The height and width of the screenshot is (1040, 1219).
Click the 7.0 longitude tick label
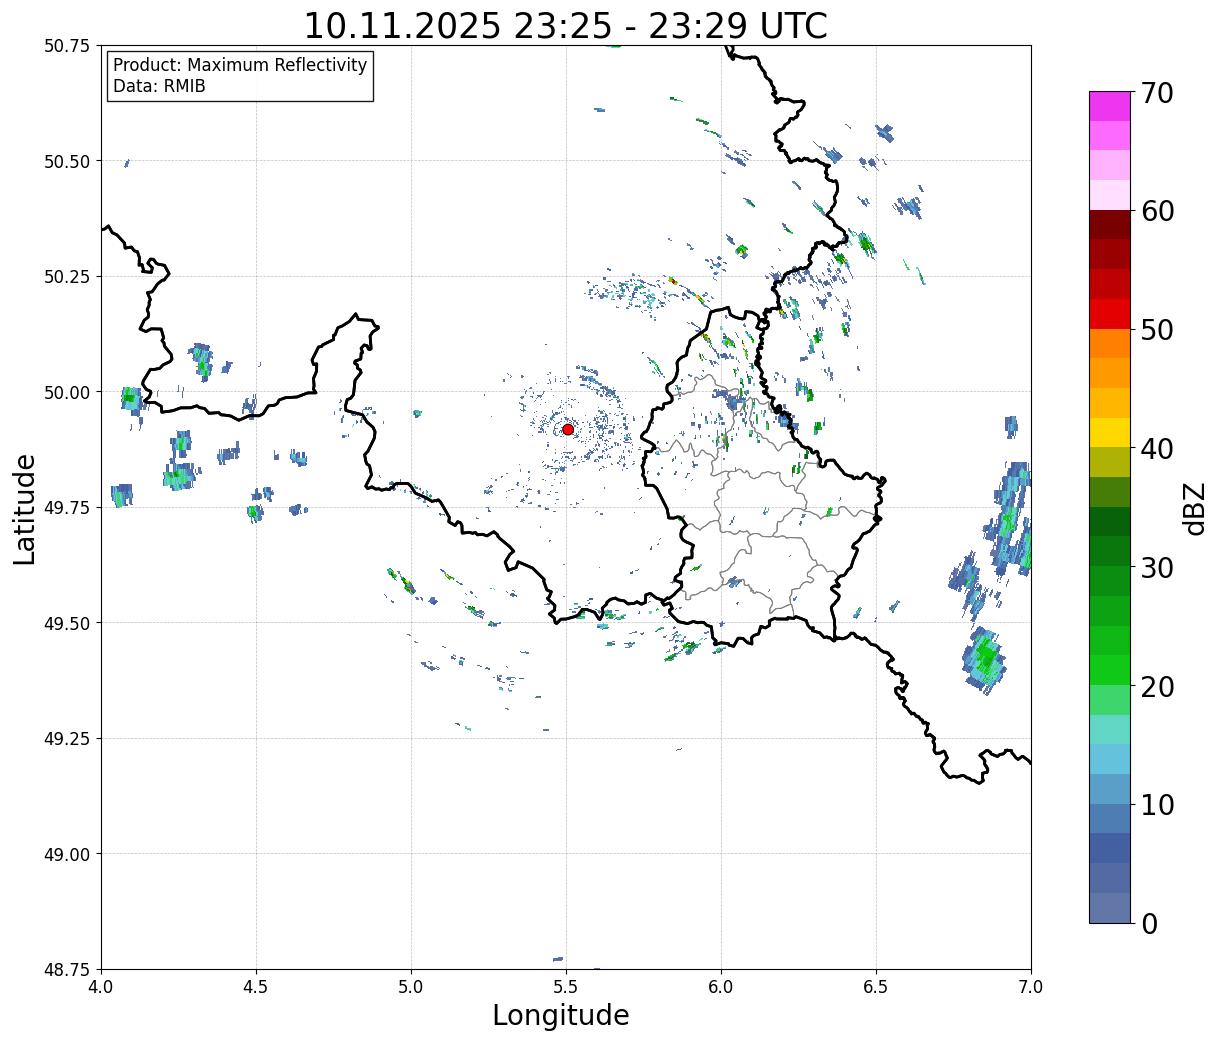click(x=1031, y=987)
